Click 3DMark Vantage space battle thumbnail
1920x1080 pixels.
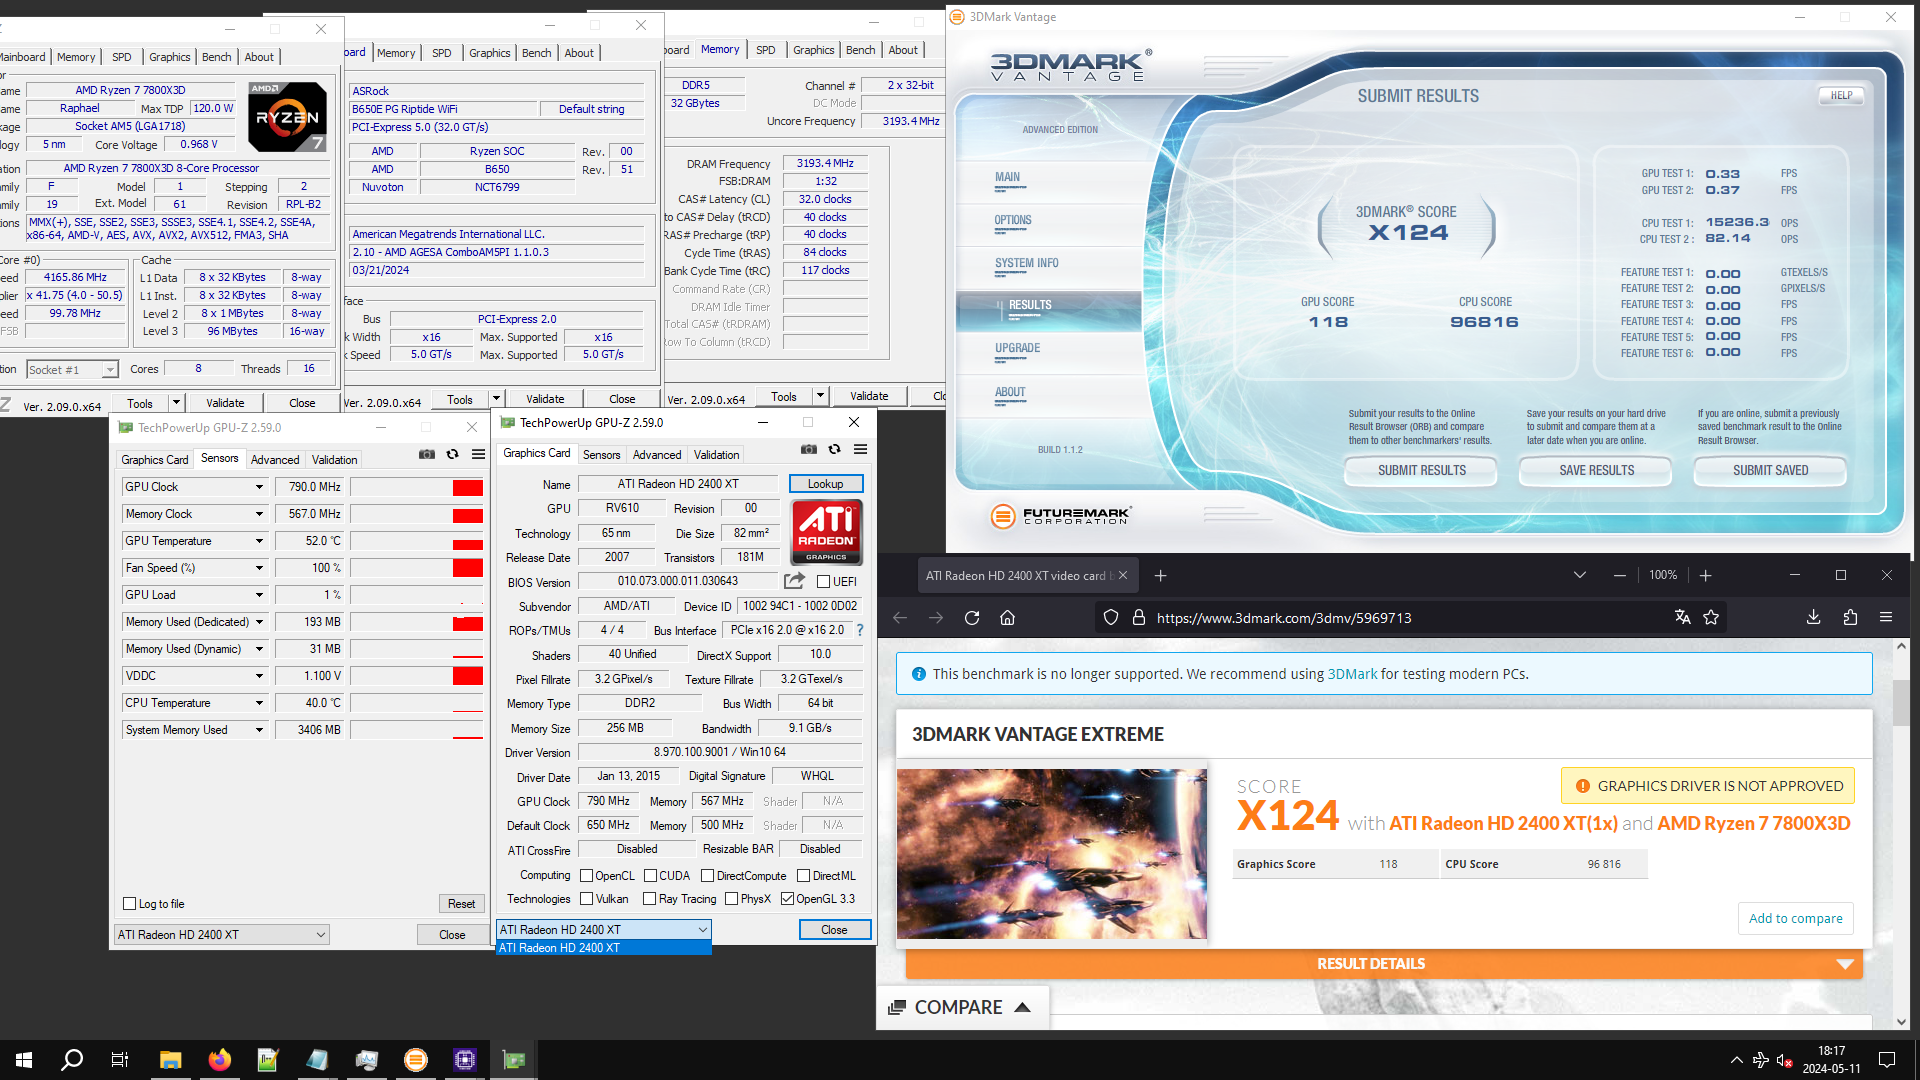(x=1052, y=854)
